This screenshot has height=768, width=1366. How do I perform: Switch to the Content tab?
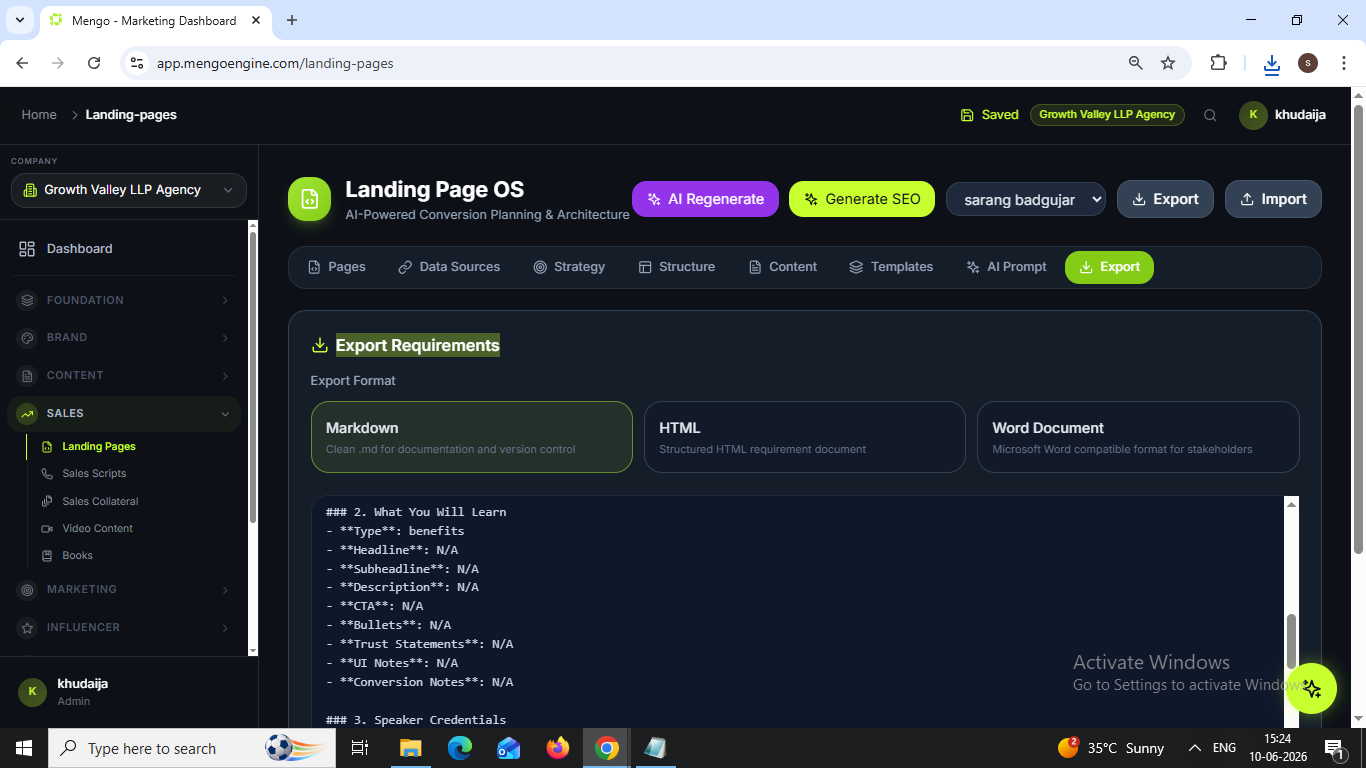pyautogui.click(x=783, y=267)
